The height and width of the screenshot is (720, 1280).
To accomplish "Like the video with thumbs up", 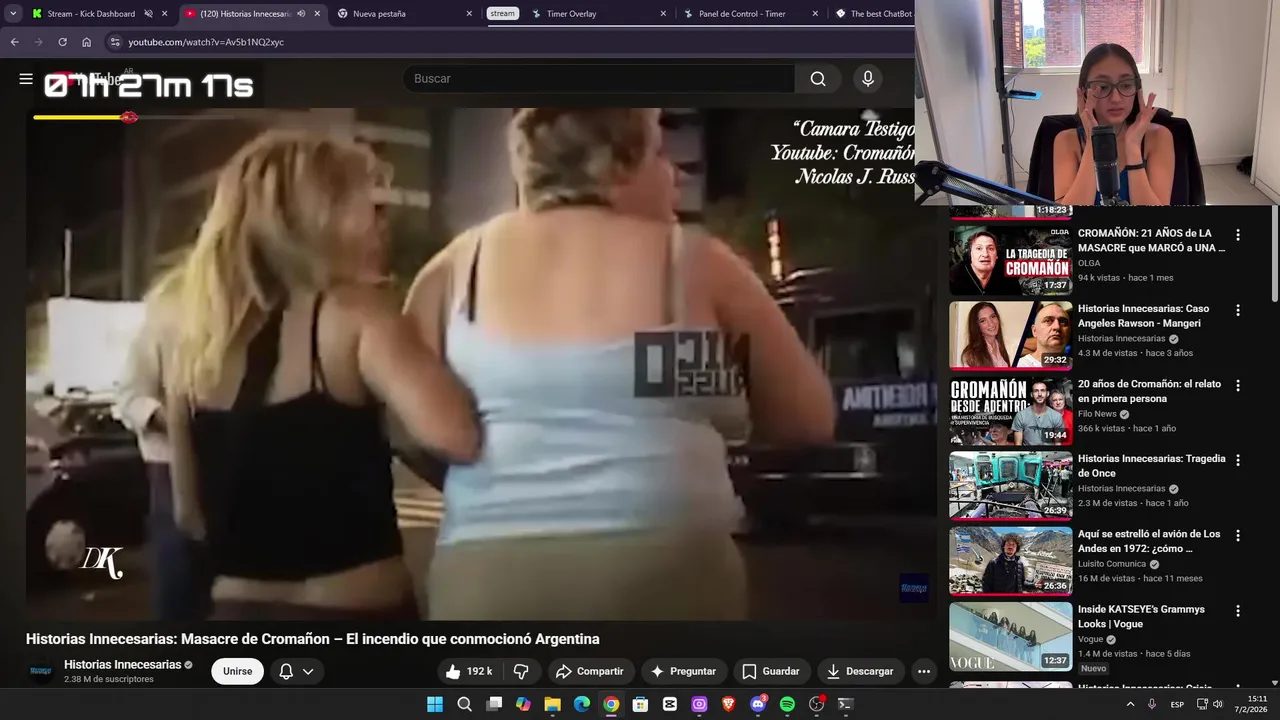I will coord(469,671).
